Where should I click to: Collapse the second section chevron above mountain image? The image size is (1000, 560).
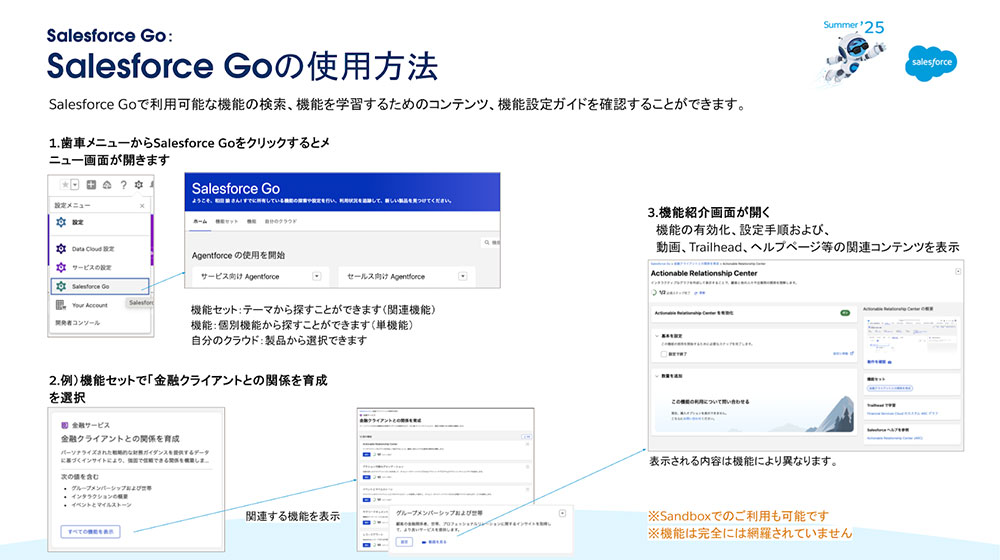[657, 376]
